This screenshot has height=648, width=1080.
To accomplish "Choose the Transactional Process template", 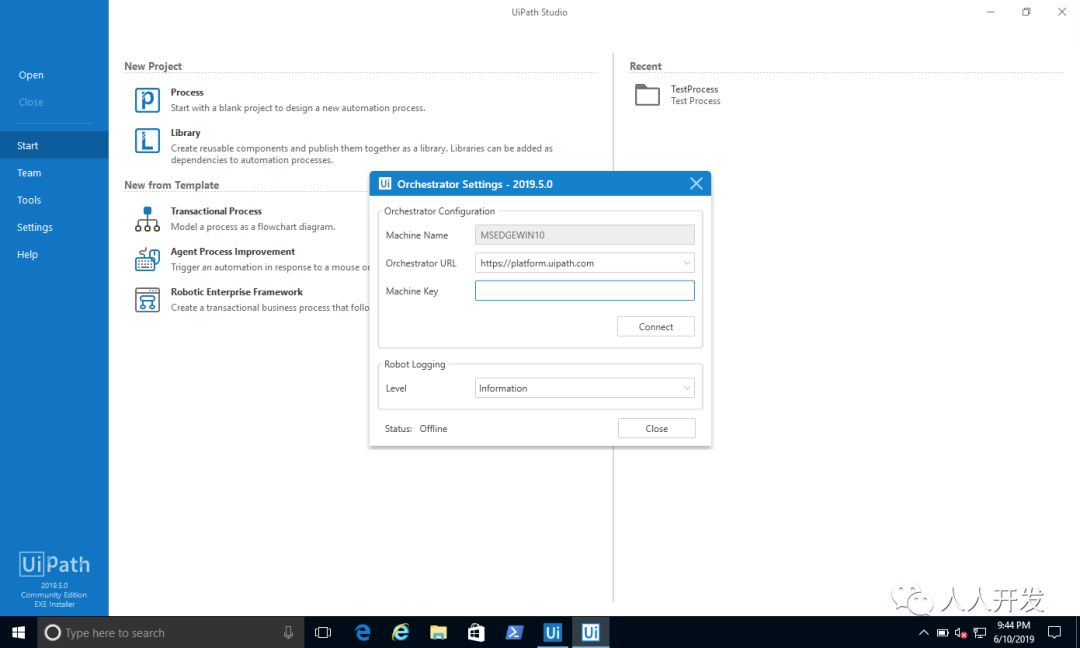I will 216,211.
